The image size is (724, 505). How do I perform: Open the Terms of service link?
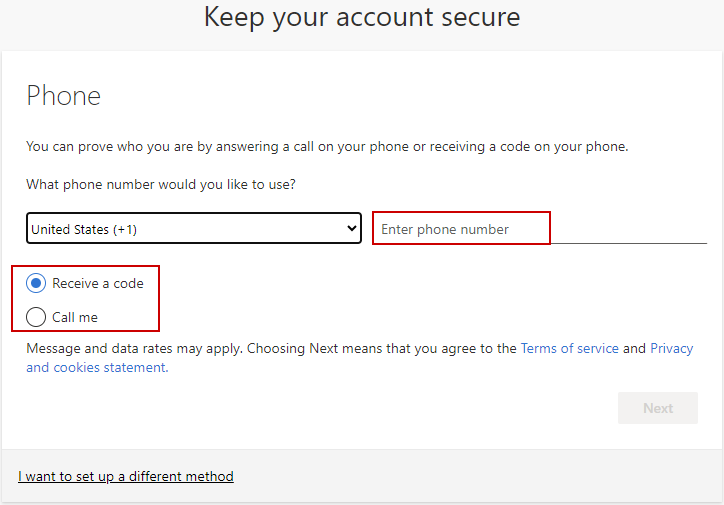click(x=569, y=349)
